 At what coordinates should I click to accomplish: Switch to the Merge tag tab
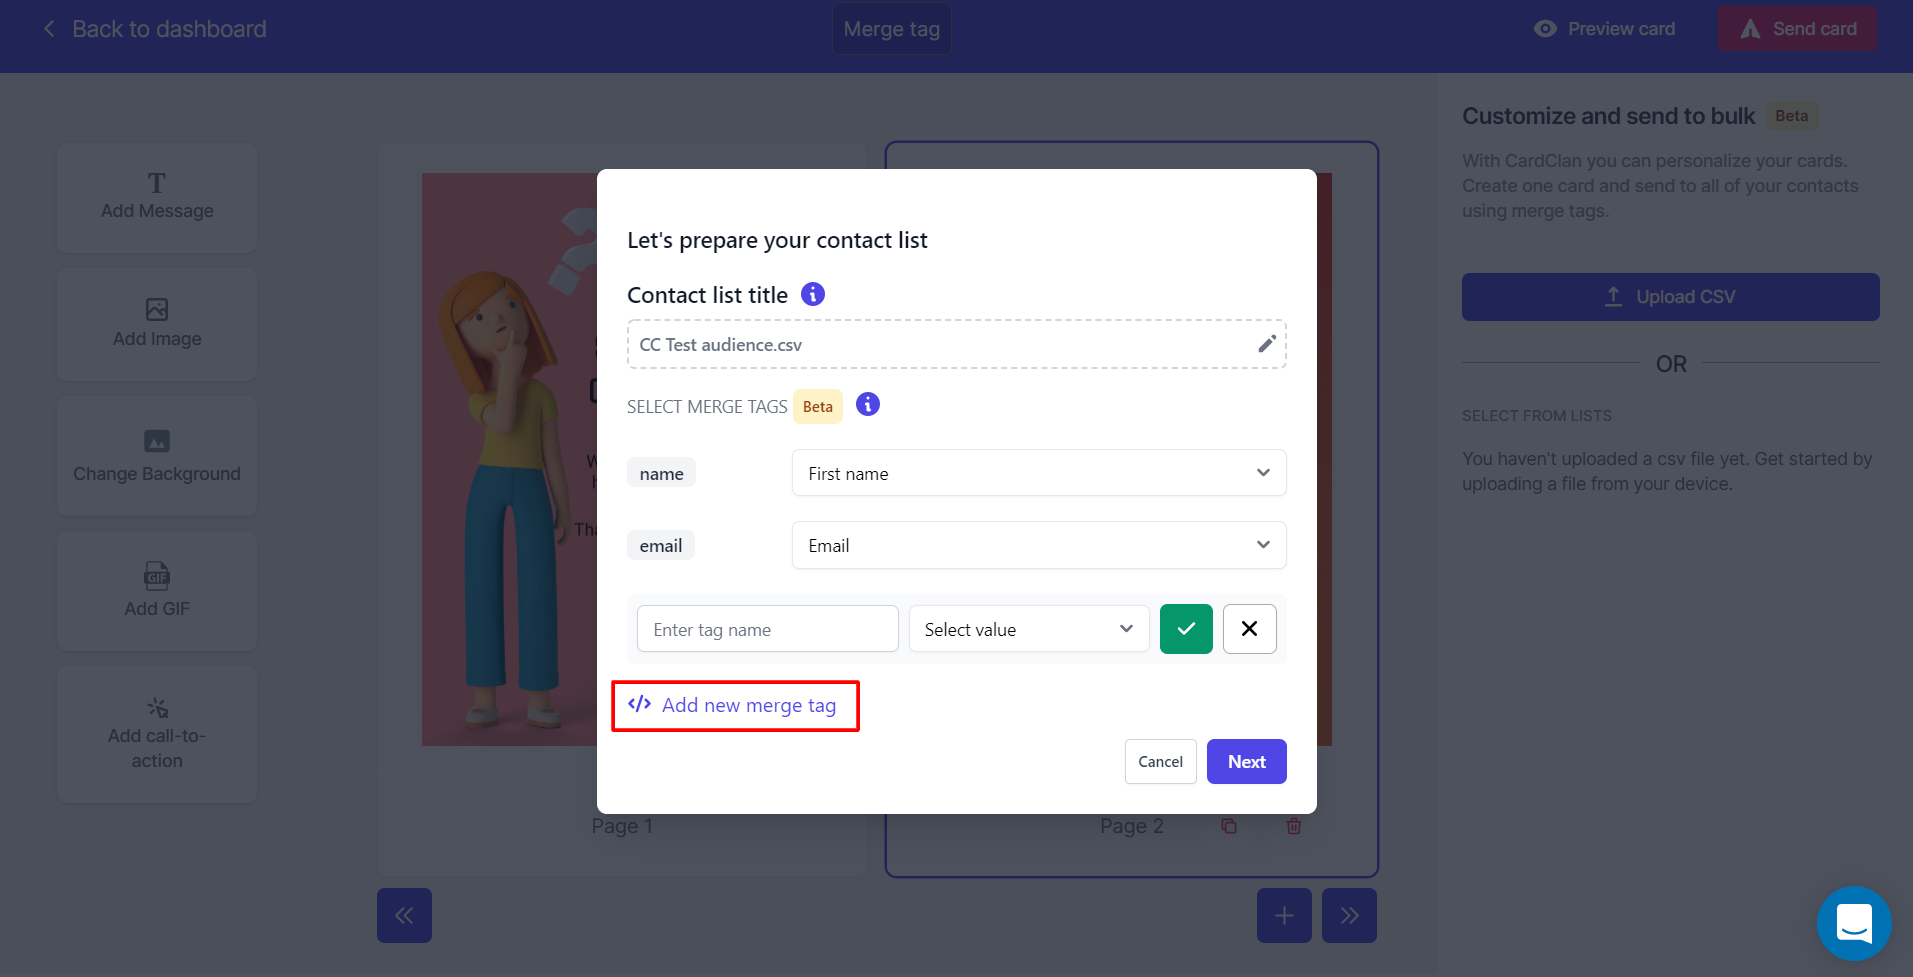click(x=890, y=28)
